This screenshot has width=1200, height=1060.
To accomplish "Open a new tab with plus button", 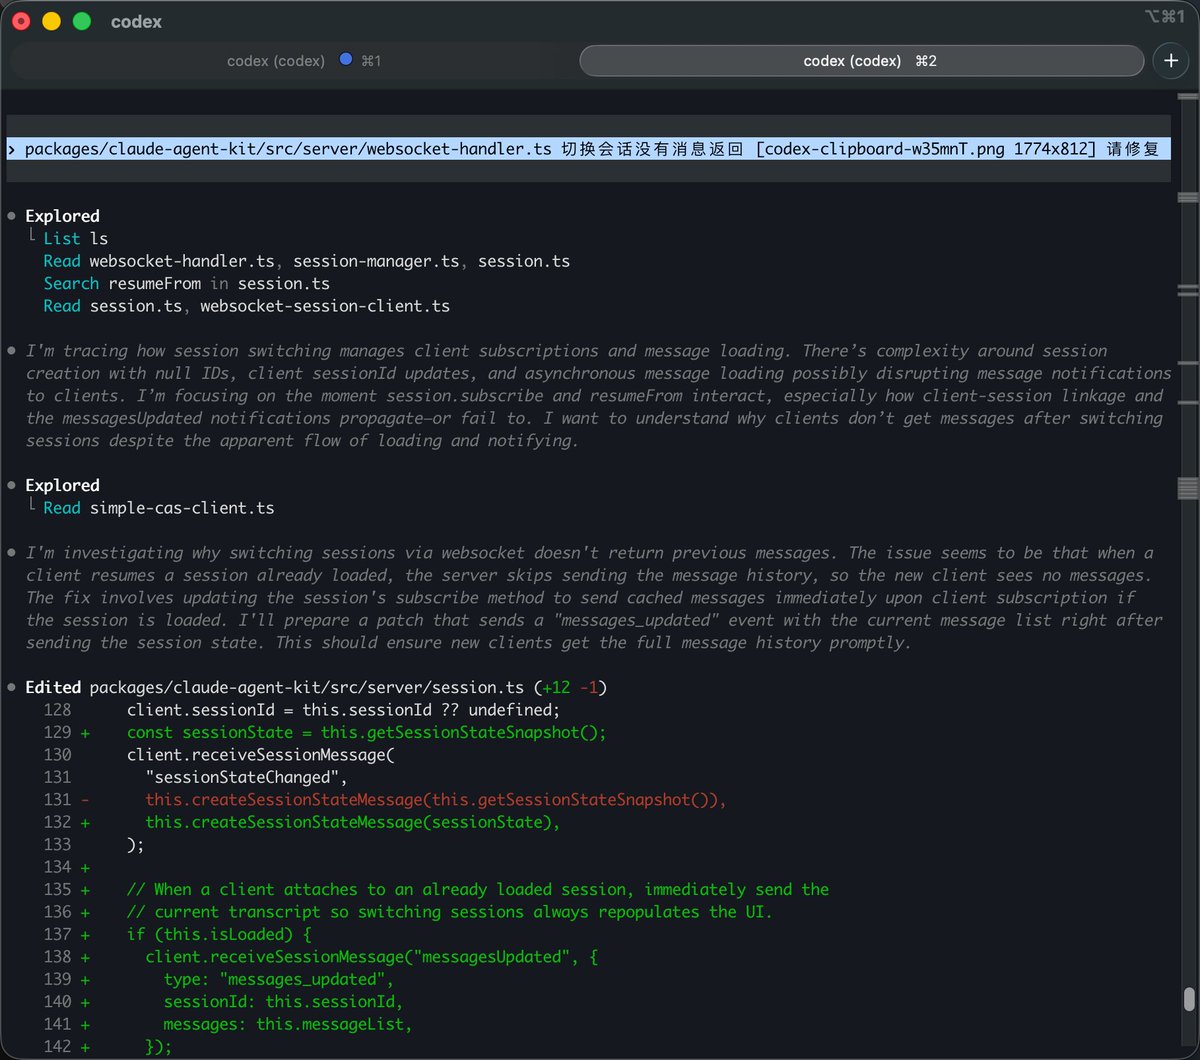I will [1171, 61].
